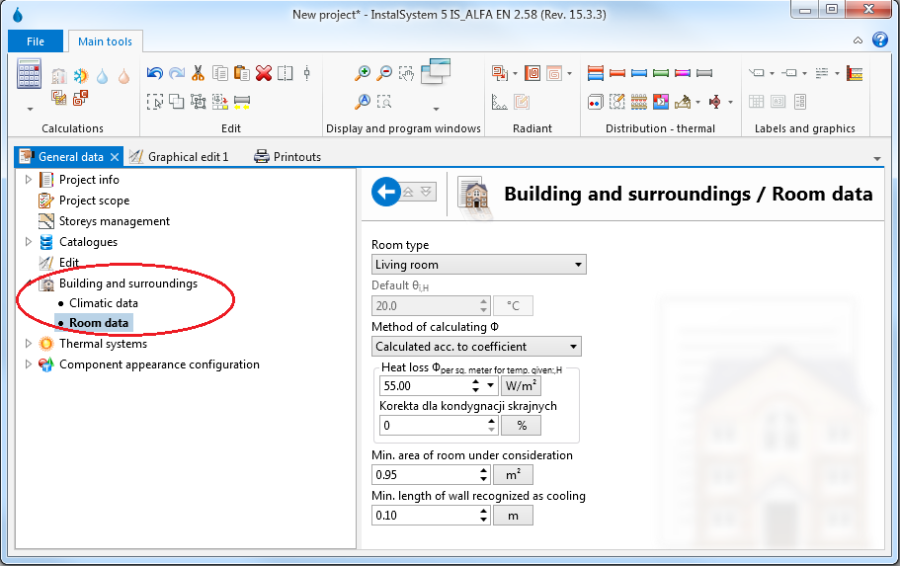Click the Paste clipboard icon
This screenshot has height=566, width=900.
(x=241, y=73)
